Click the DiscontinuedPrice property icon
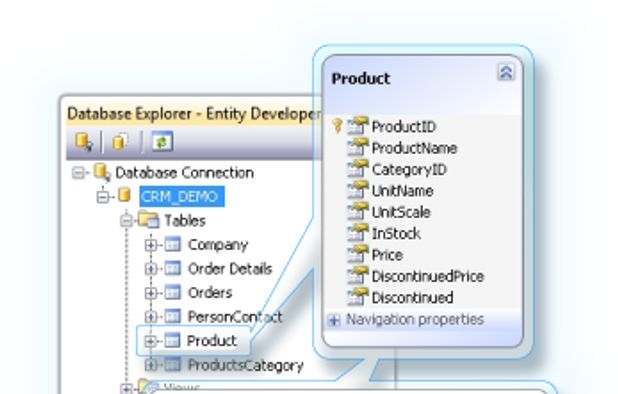The height and width of the screenshot is (394, 618). coord(358,275)
